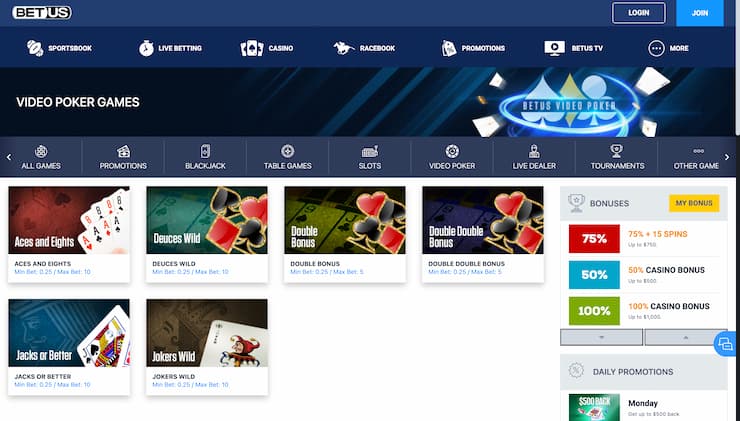Open the Racebook menu item
The width and height of the screenshot is (740, 421).
pyautogui.click(x=364, y=48)
